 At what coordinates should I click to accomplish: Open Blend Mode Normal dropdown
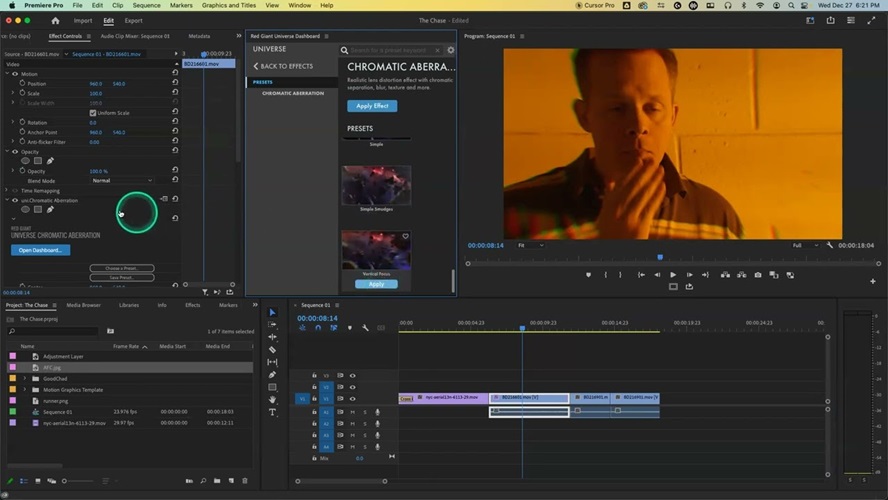(122, 181)
